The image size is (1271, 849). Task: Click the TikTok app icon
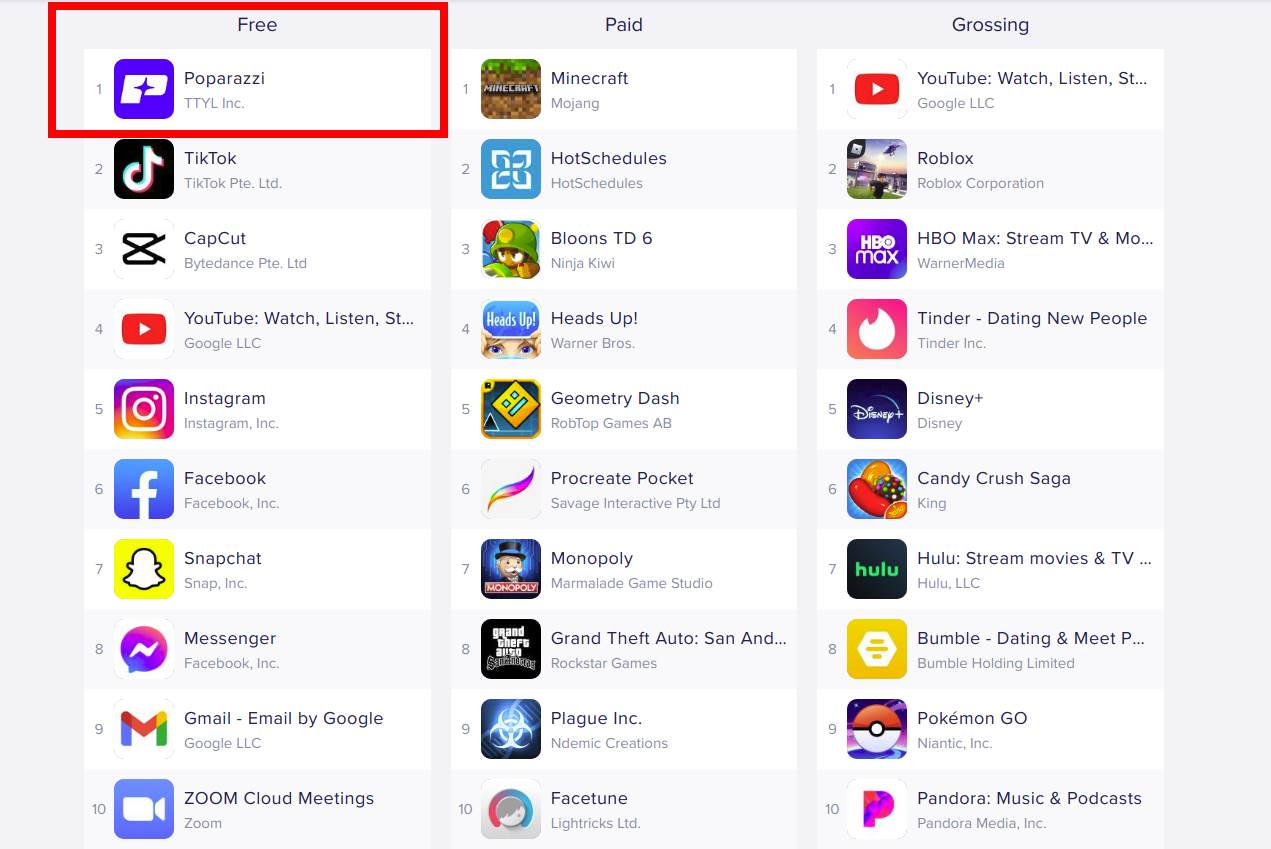pyautogui.click(x=144, y=169)
